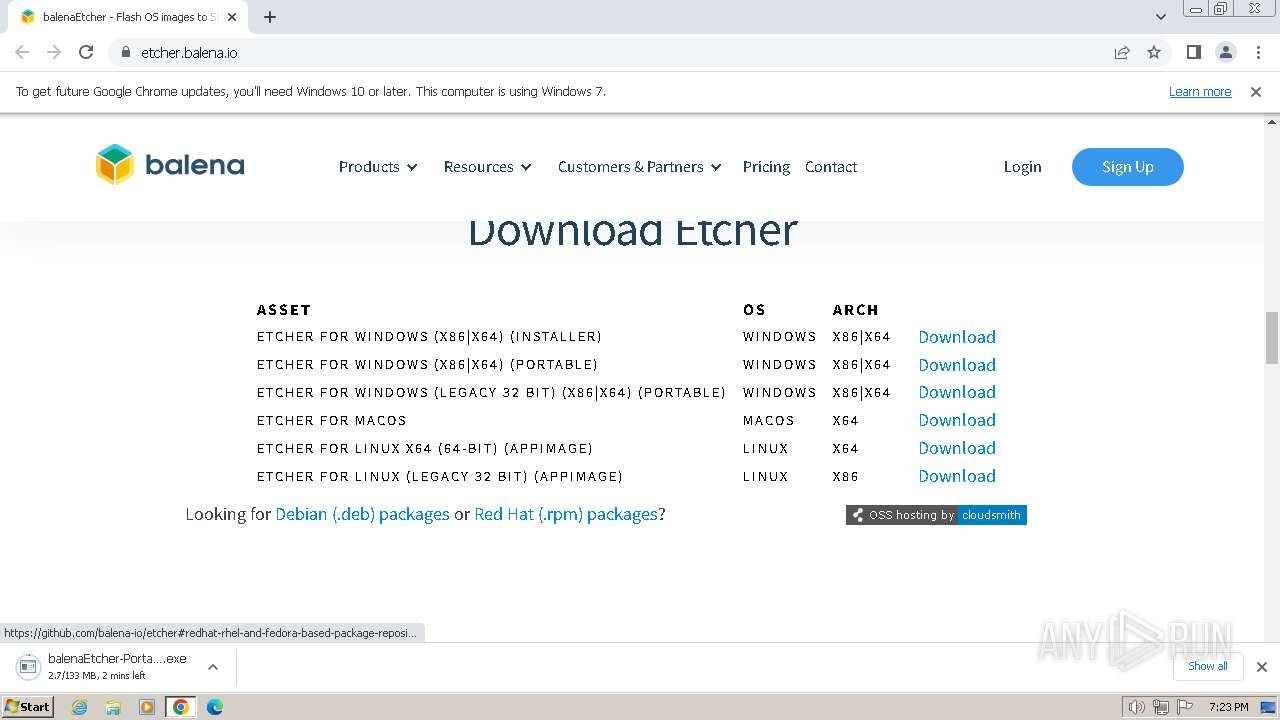Open File Explorer from taskbar
Viewport: 1280px width, 720px height.
coord(113,707)
